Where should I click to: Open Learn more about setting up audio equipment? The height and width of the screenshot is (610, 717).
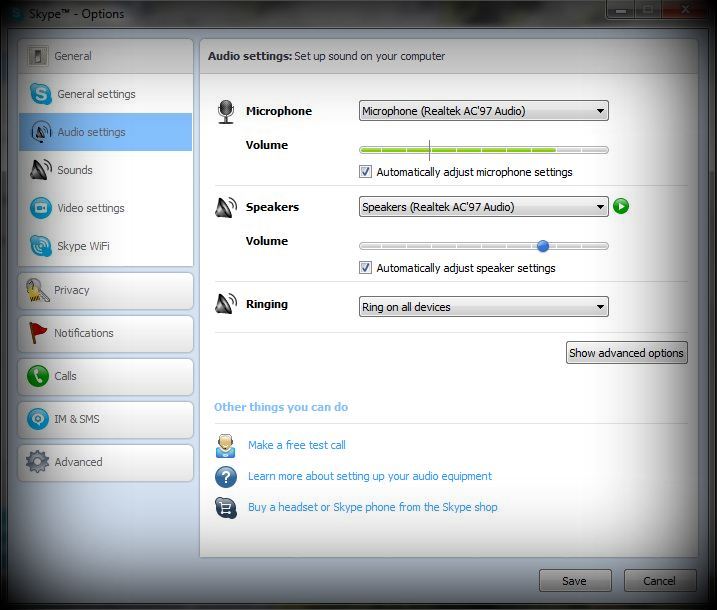click(x=370, y=476)
